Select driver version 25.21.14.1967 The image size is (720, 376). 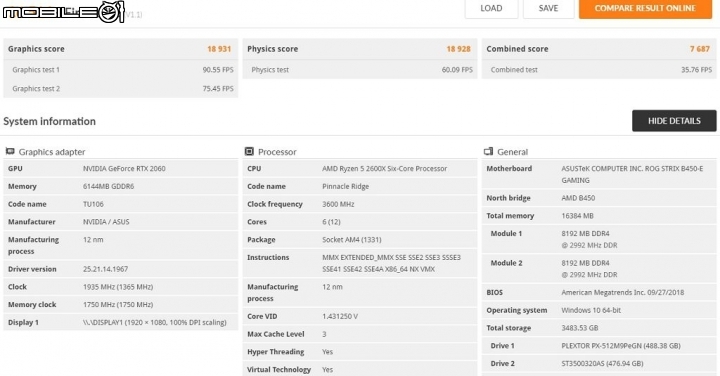(x=105, y=269)
